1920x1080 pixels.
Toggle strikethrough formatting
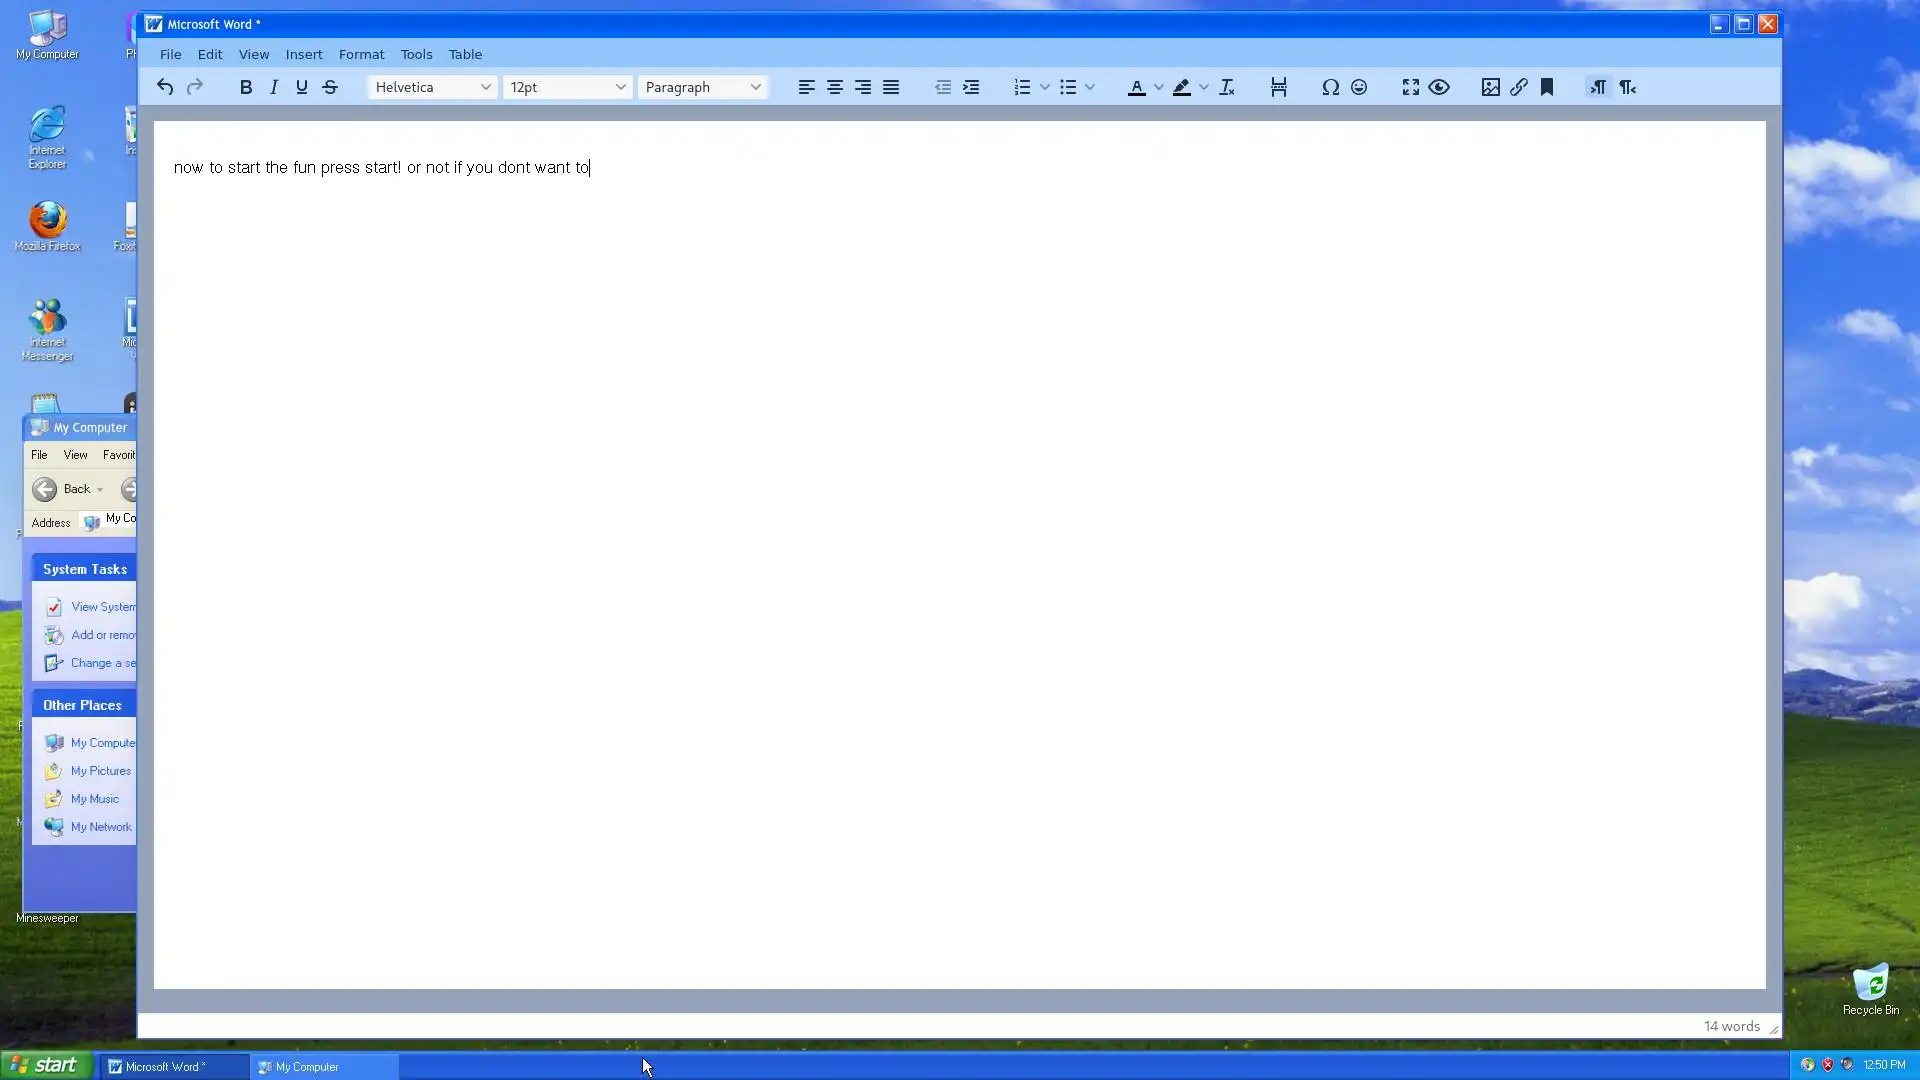(330, 87)
